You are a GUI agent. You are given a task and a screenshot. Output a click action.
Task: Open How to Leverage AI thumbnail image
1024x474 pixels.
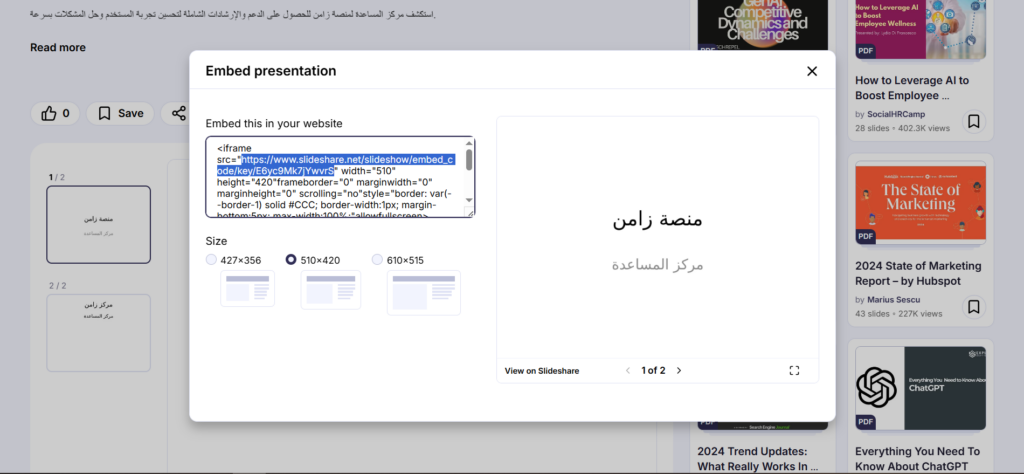(x=920, y=29)
